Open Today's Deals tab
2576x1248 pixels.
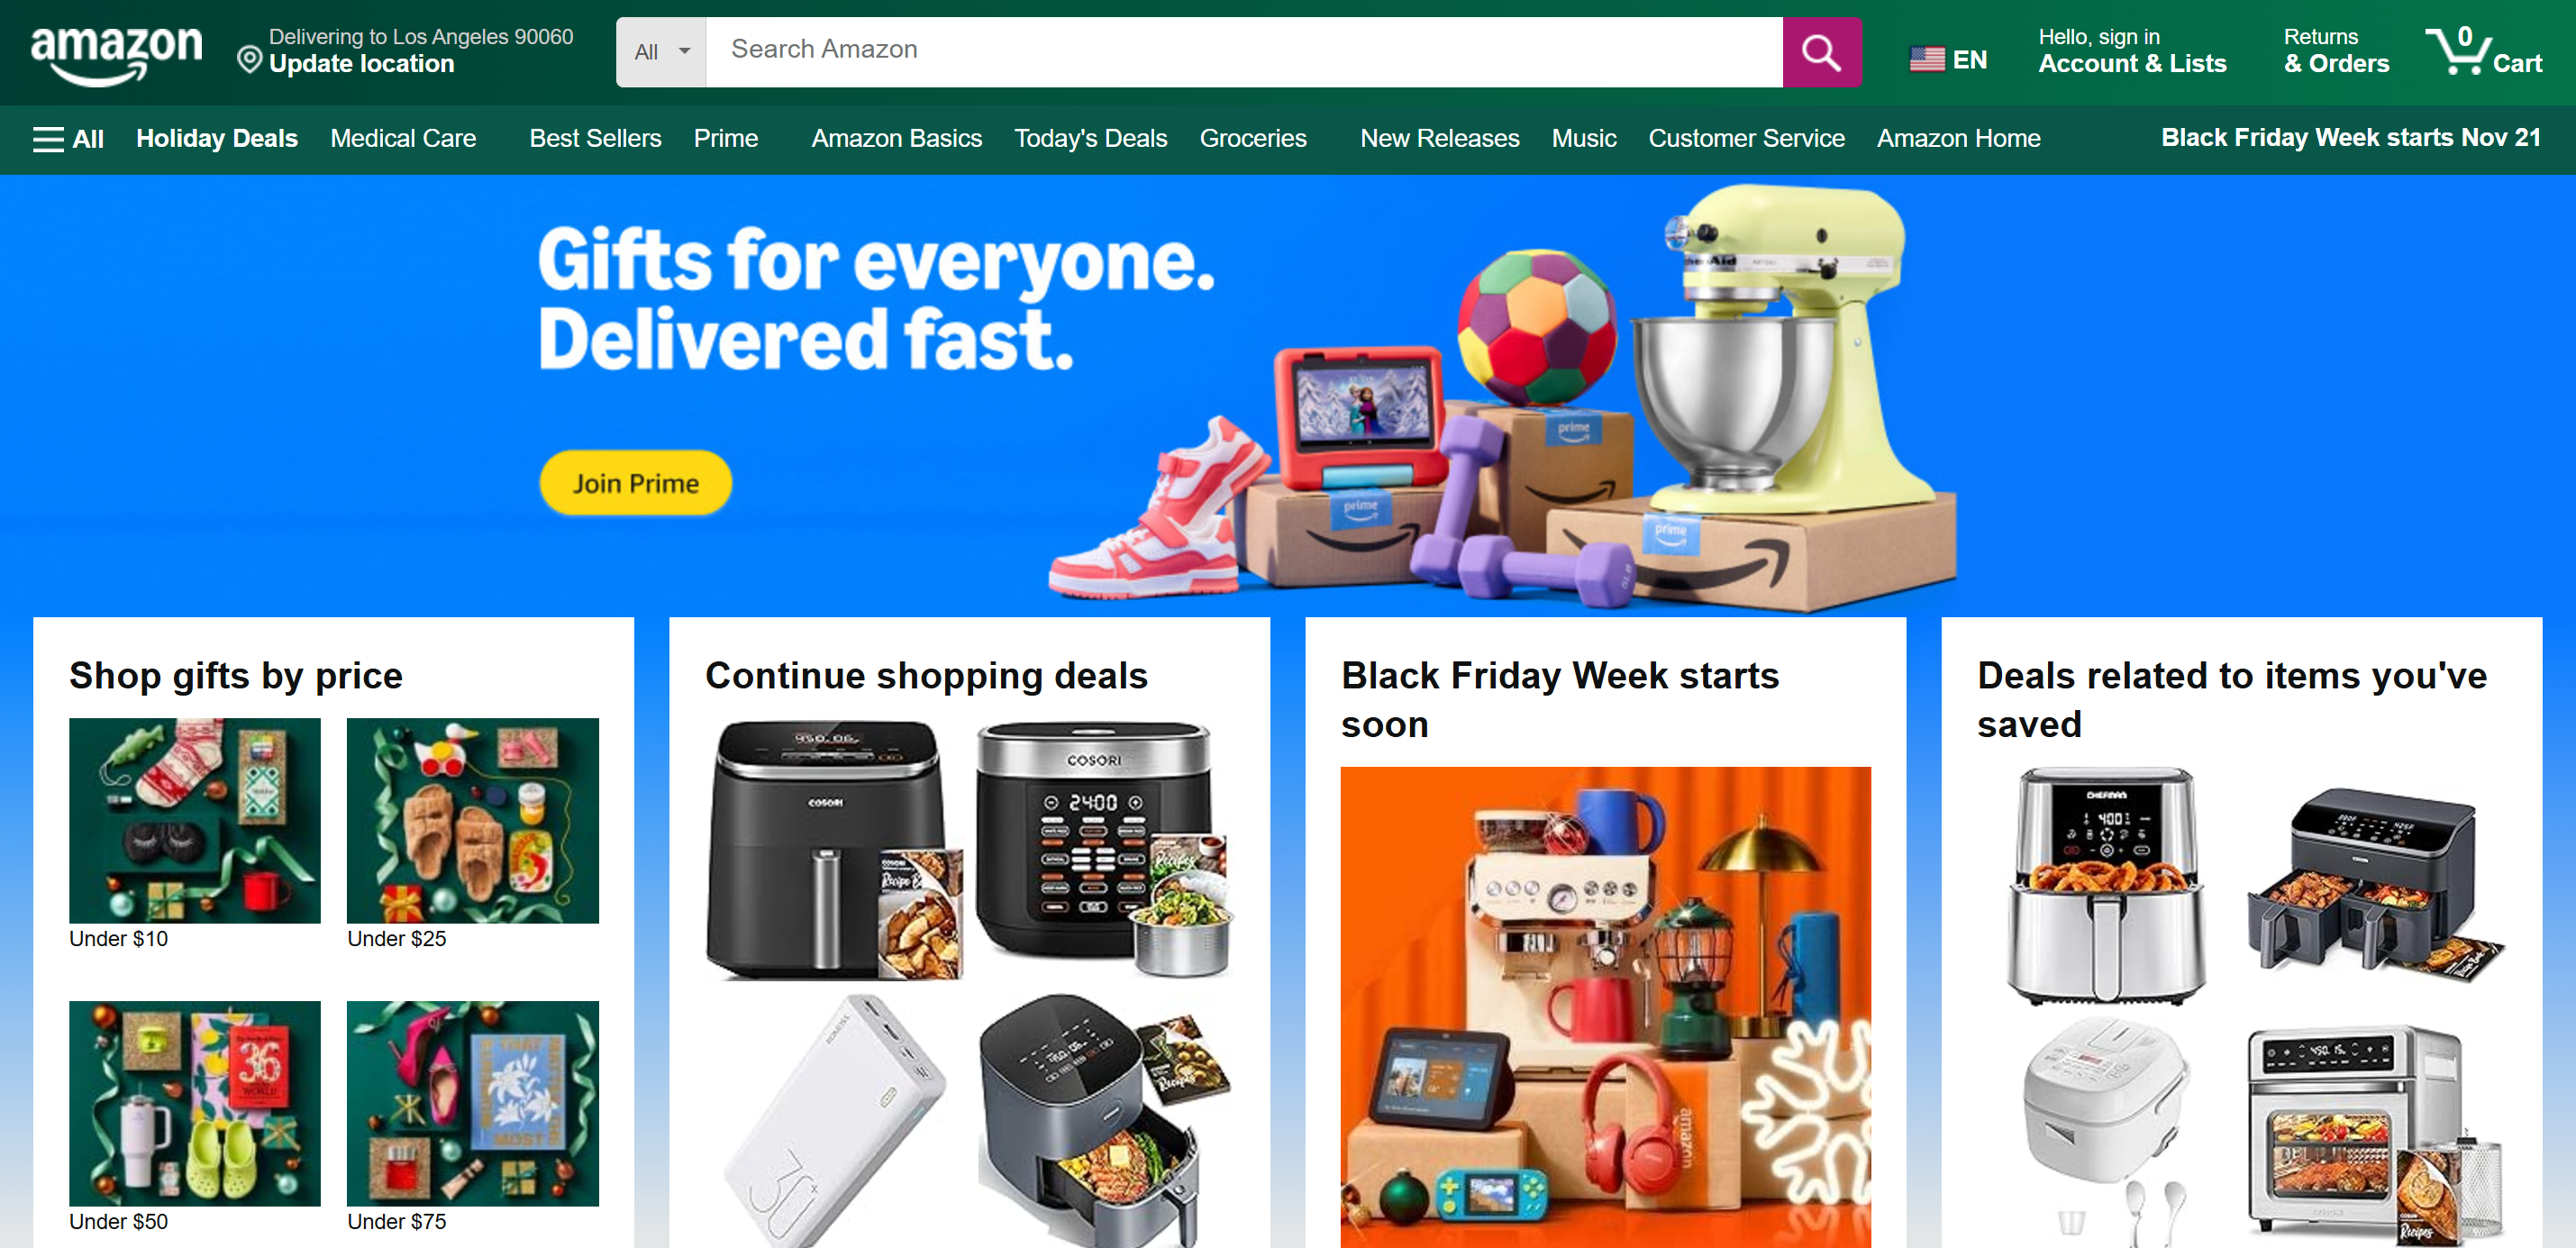pos(1090,138)
